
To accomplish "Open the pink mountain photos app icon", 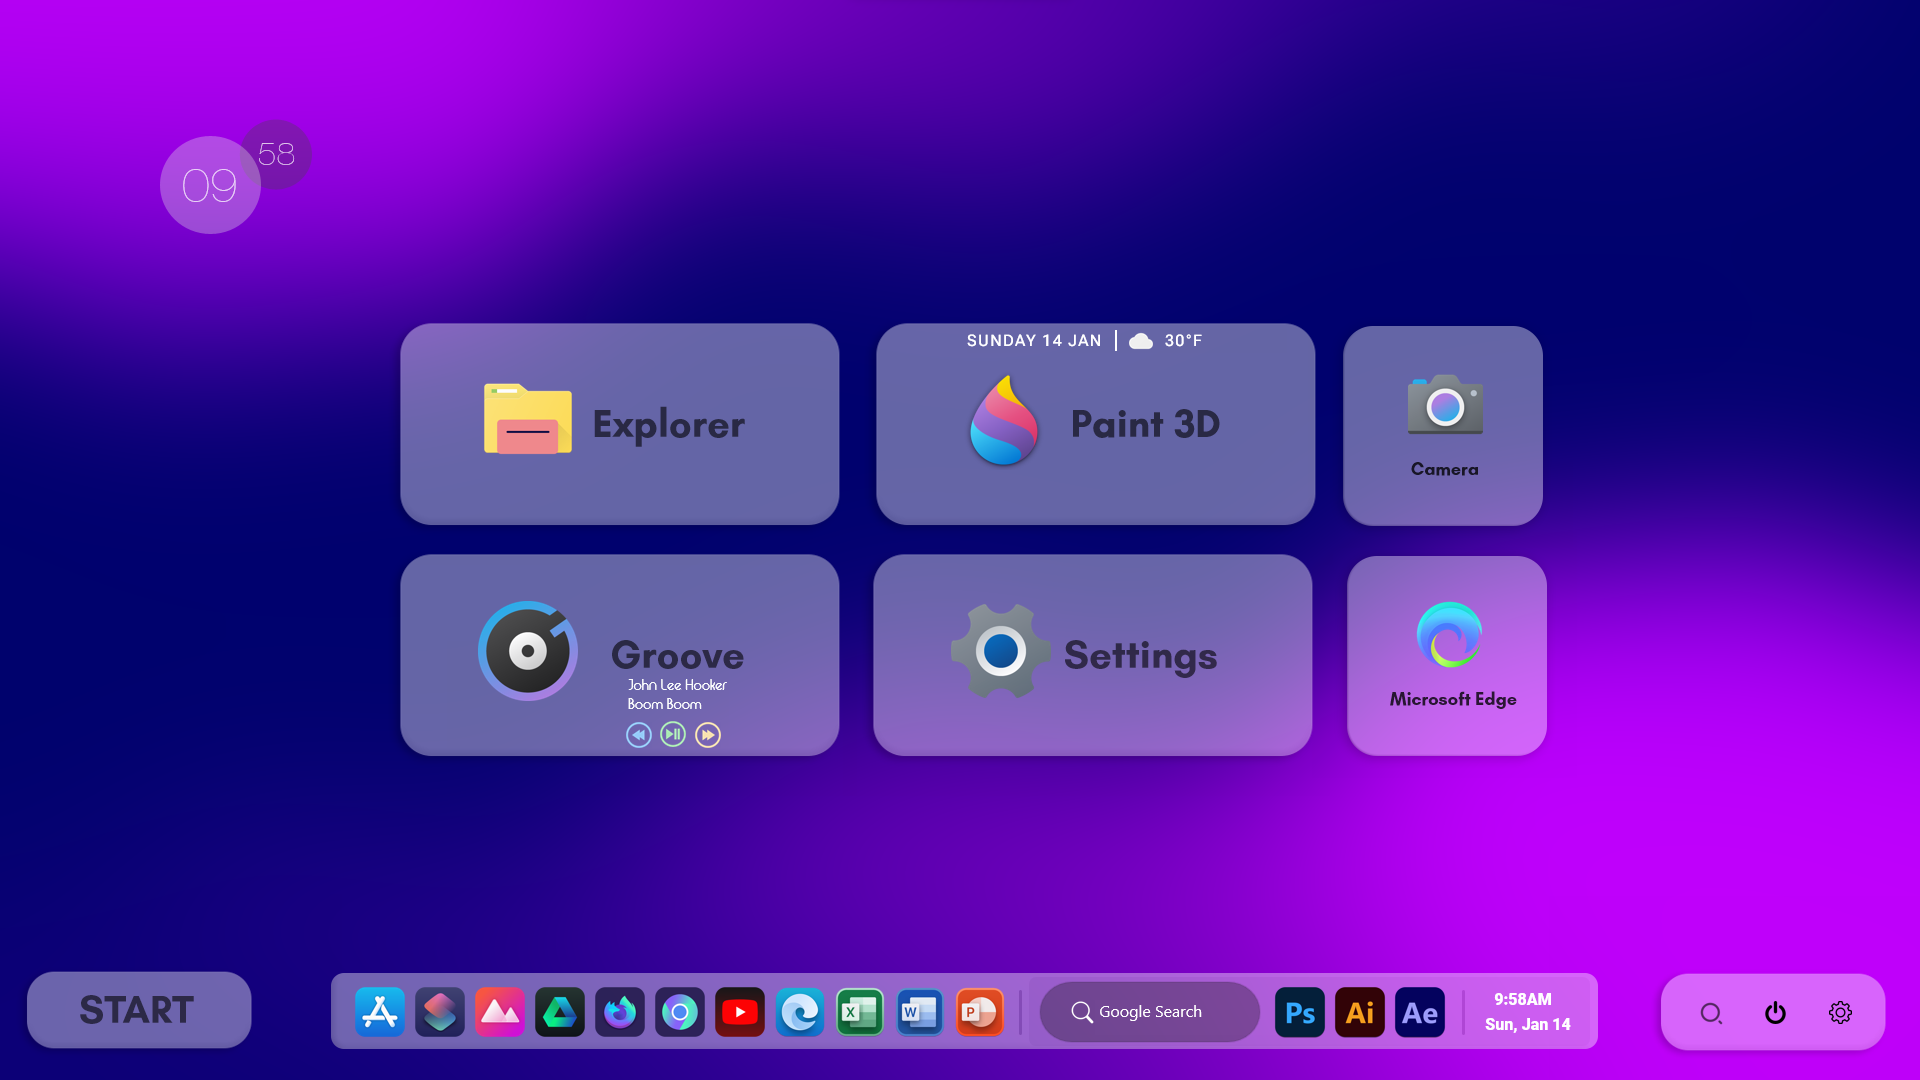I will pyautogui.click(x=500, y=1012).
